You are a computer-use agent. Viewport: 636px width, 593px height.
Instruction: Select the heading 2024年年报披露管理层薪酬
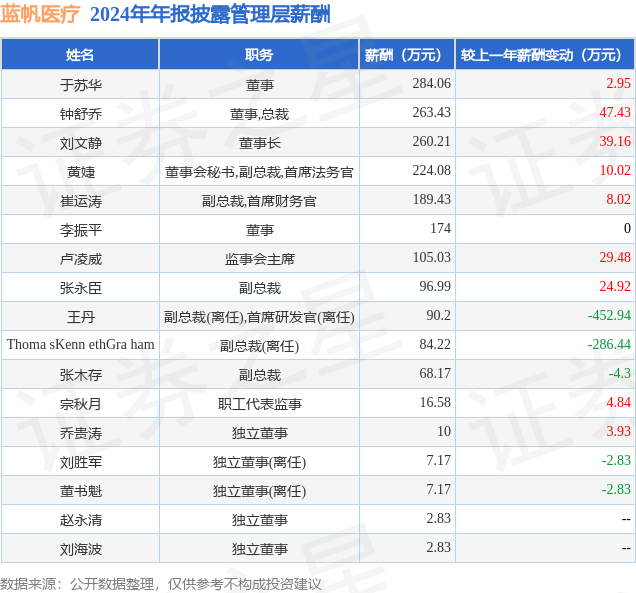[210, 15]
